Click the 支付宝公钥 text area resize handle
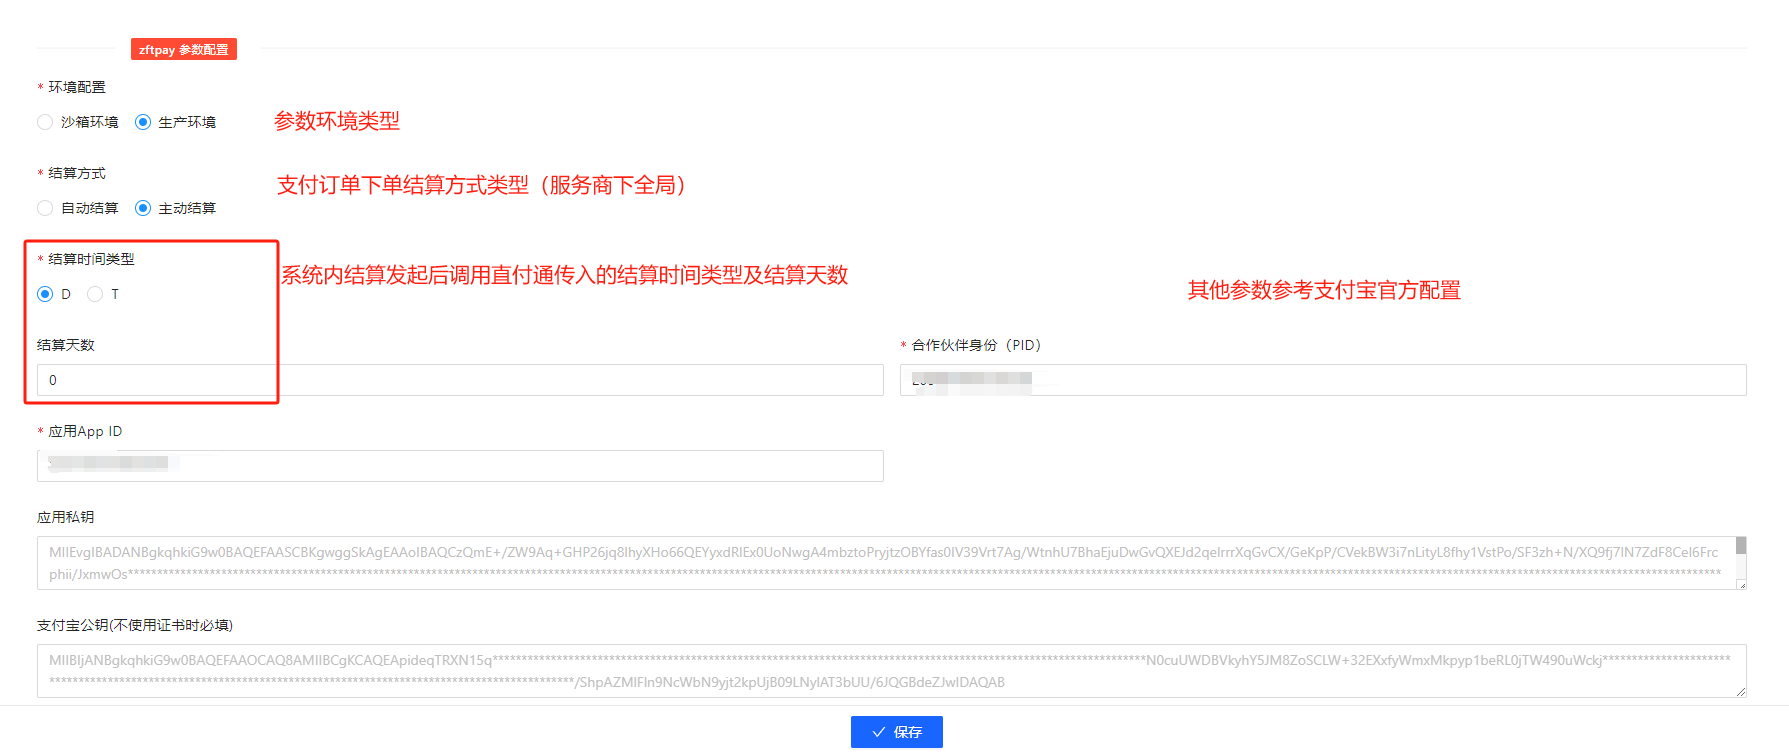Image resolution: width=1789 pixels, height=752 pixels. point(1741,692)
